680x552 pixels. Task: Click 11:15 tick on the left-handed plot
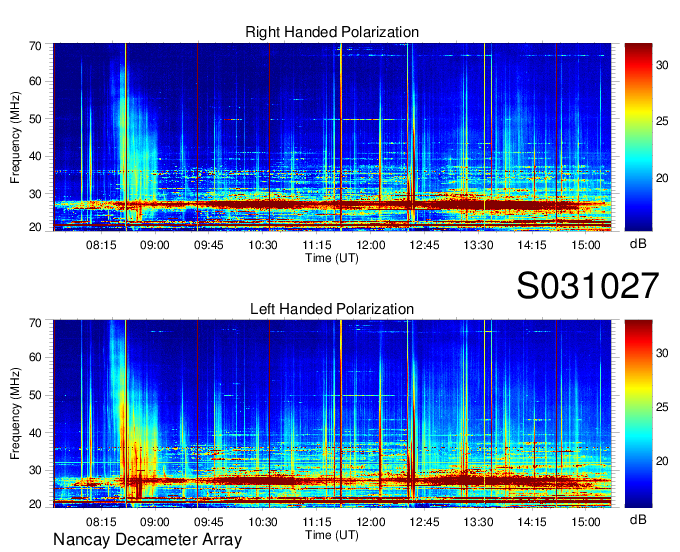tap(317, 522)
